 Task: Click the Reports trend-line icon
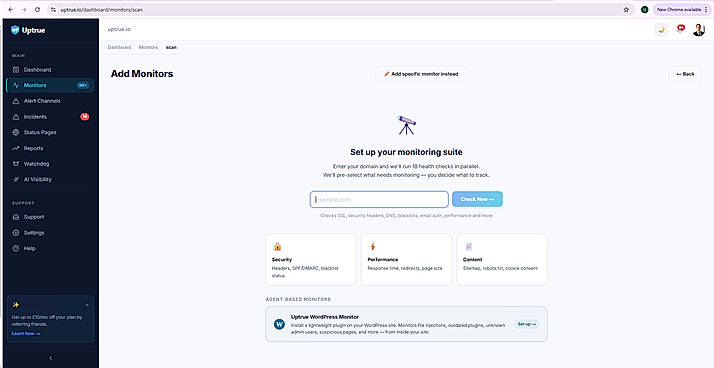point(16,148)
